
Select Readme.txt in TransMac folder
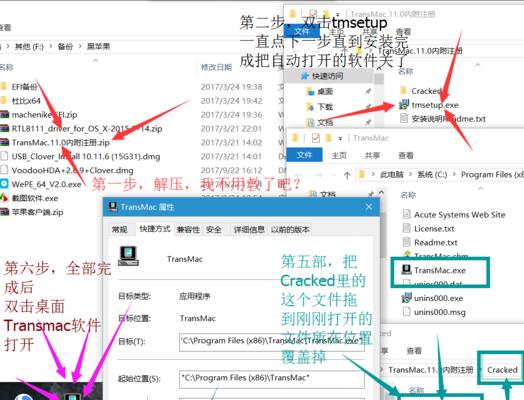(435, 242)
